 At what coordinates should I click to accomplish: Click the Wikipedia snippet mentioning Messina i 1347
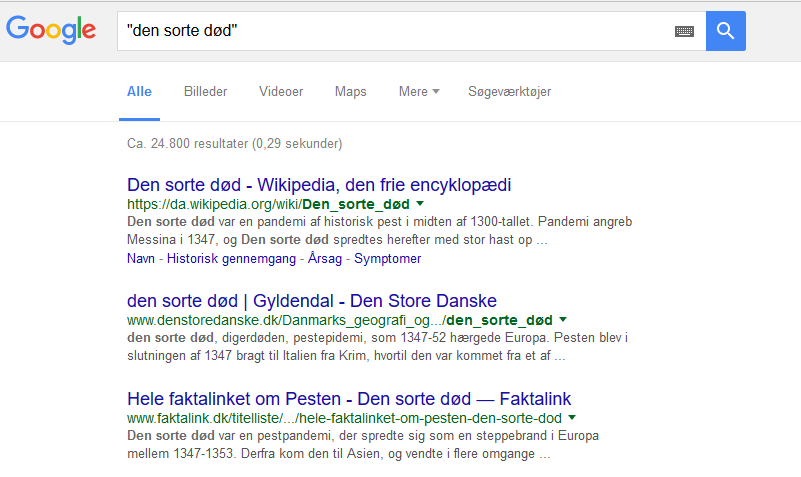380,230
